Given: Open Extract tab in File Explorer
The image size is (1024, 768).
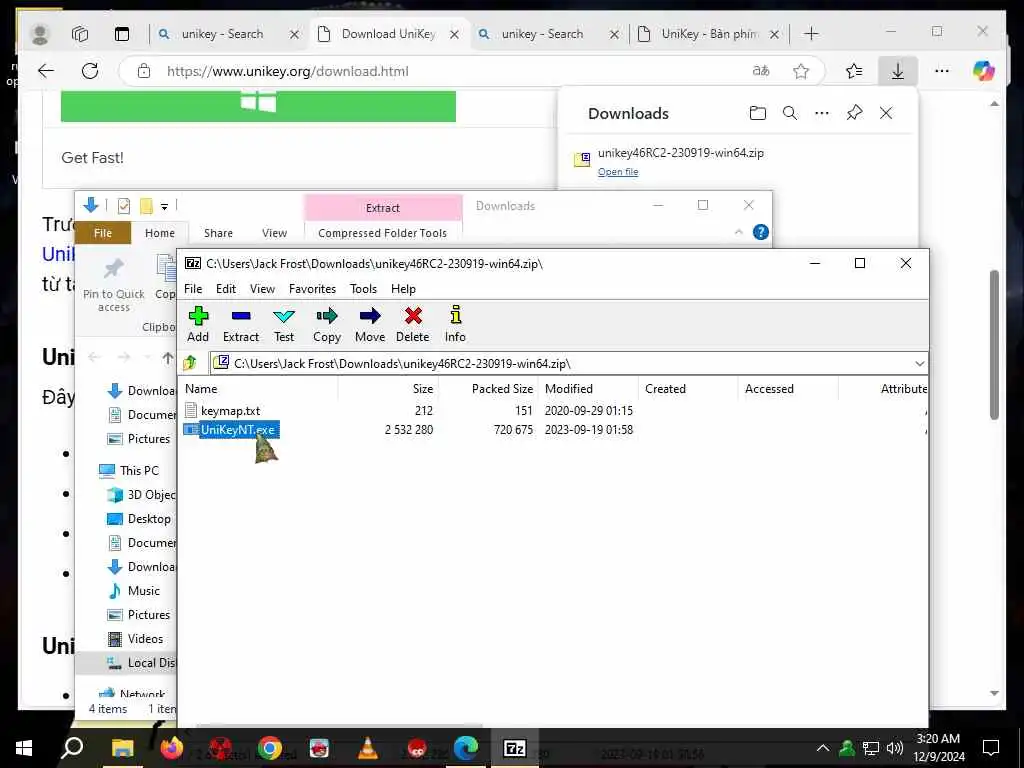Looking at the screenshot, I should pos(383,208).
